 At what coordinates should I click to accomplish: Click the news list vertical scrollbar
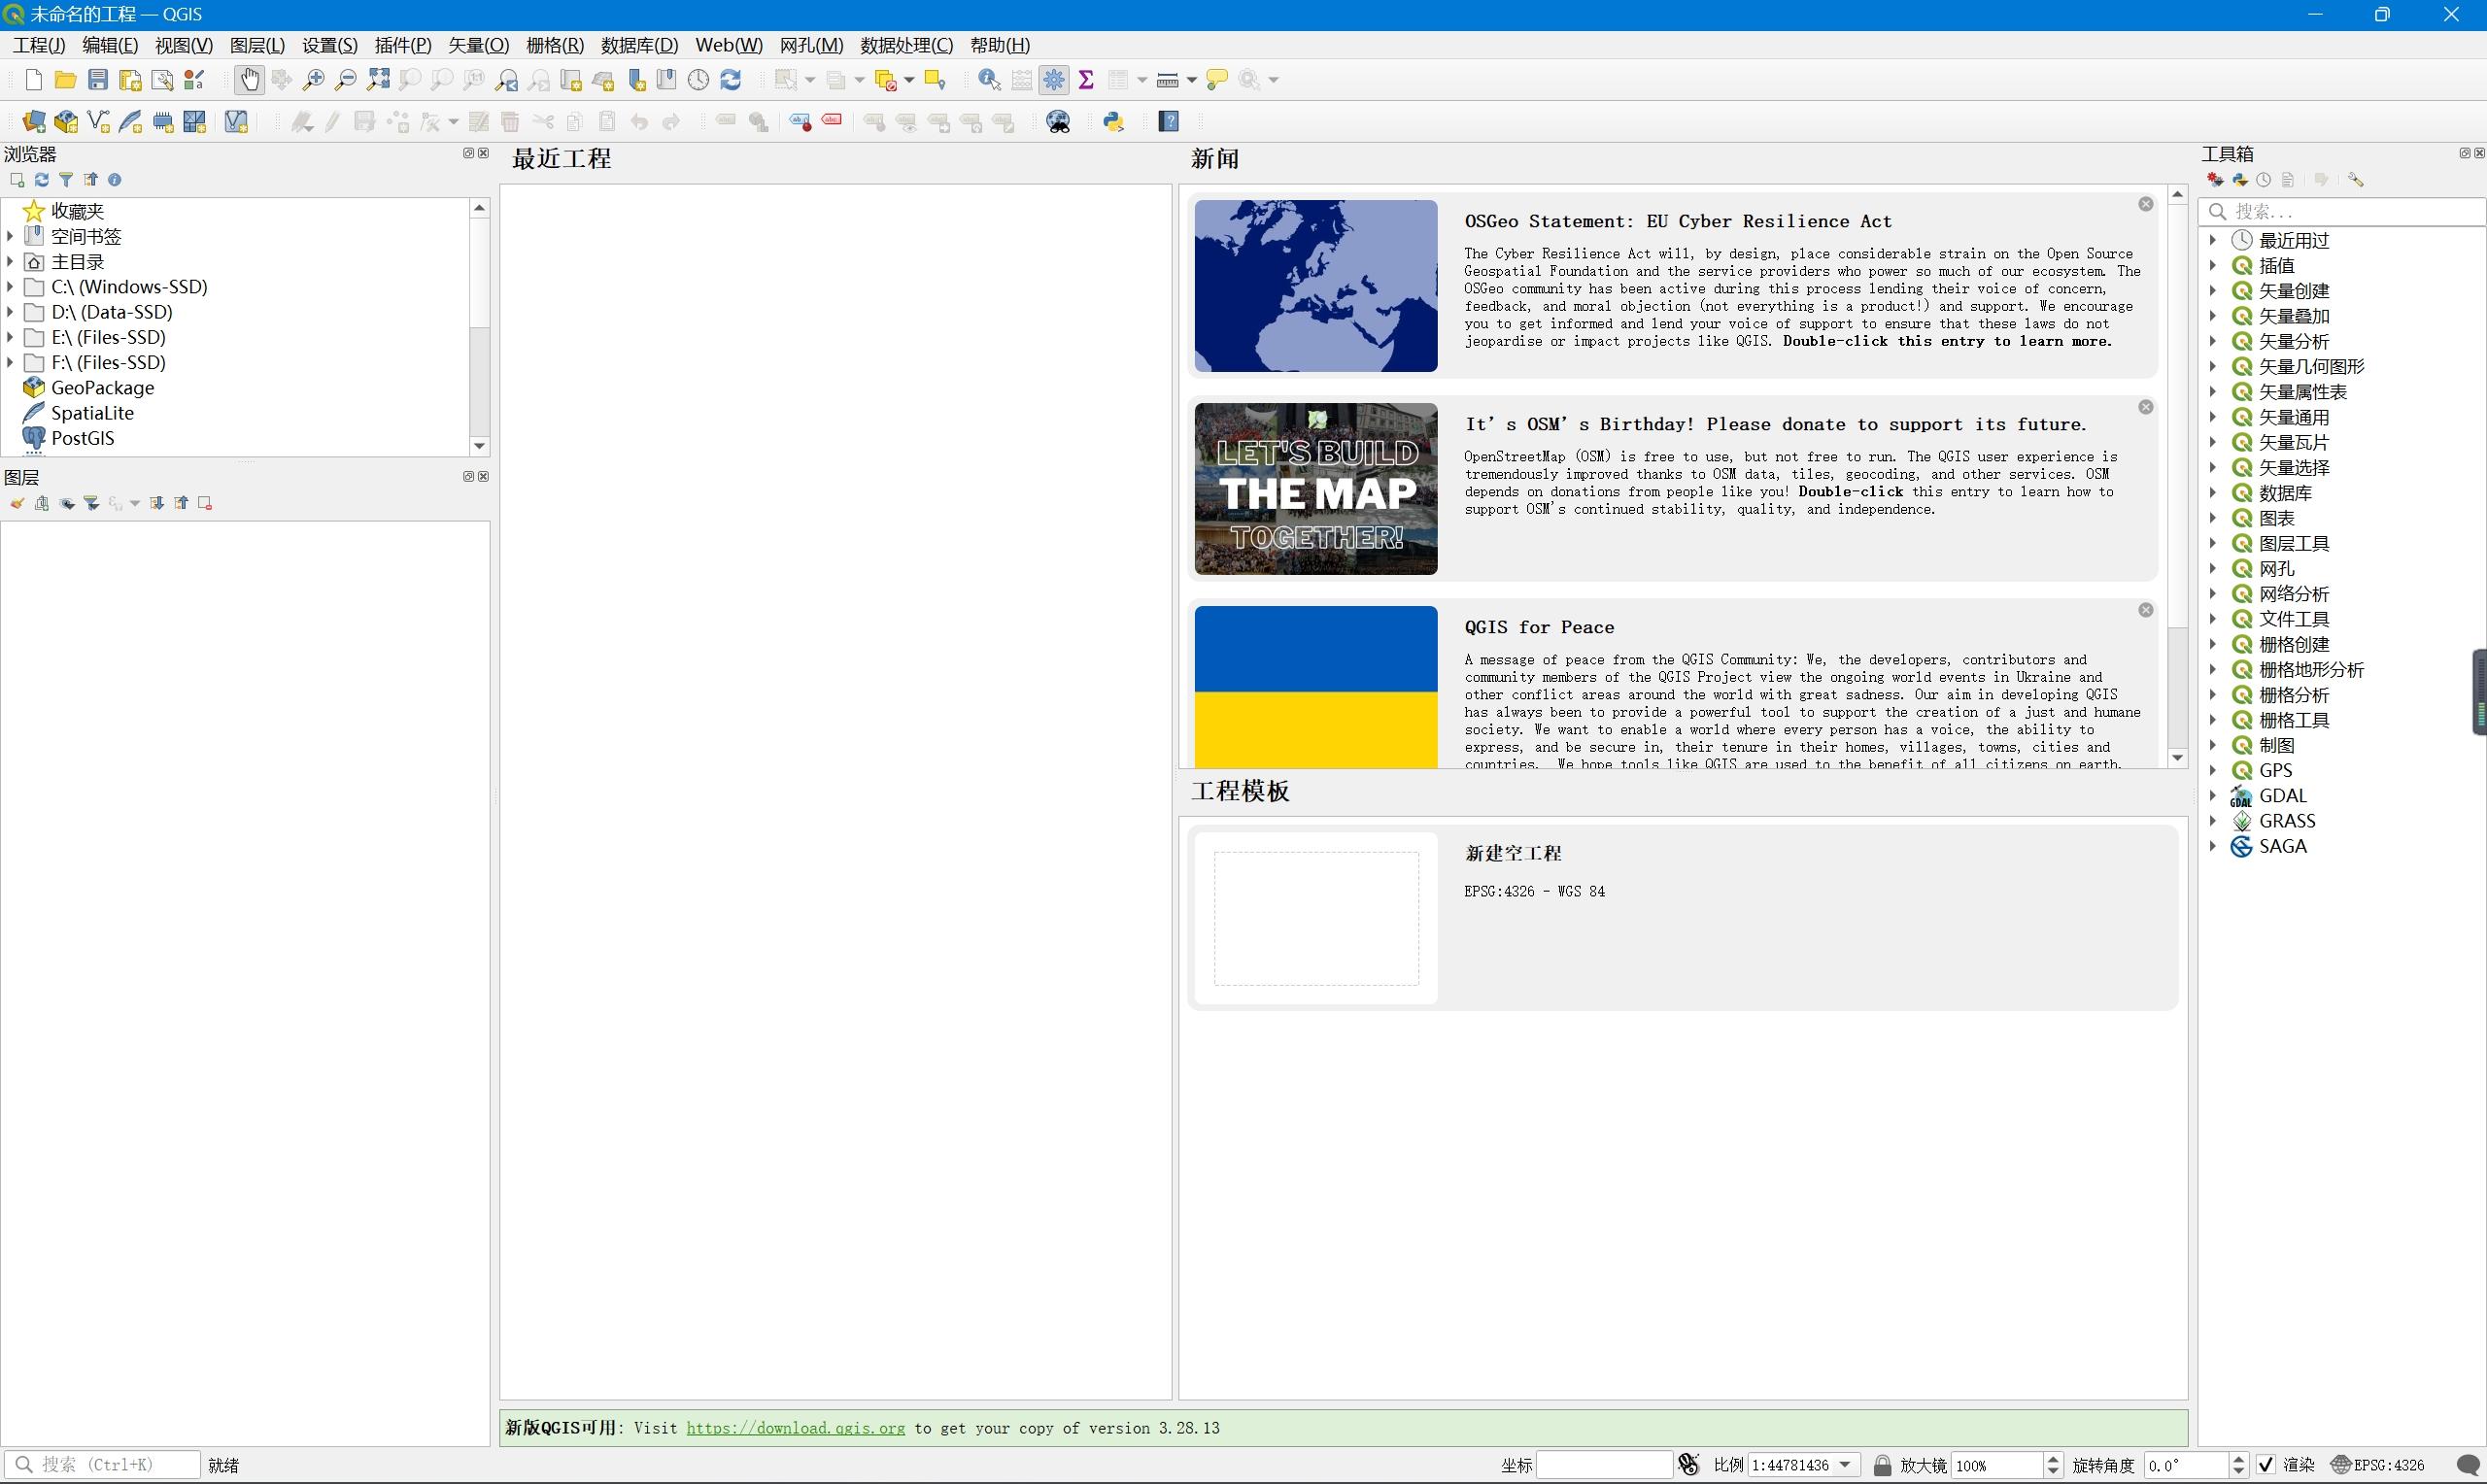point(2178,476)
